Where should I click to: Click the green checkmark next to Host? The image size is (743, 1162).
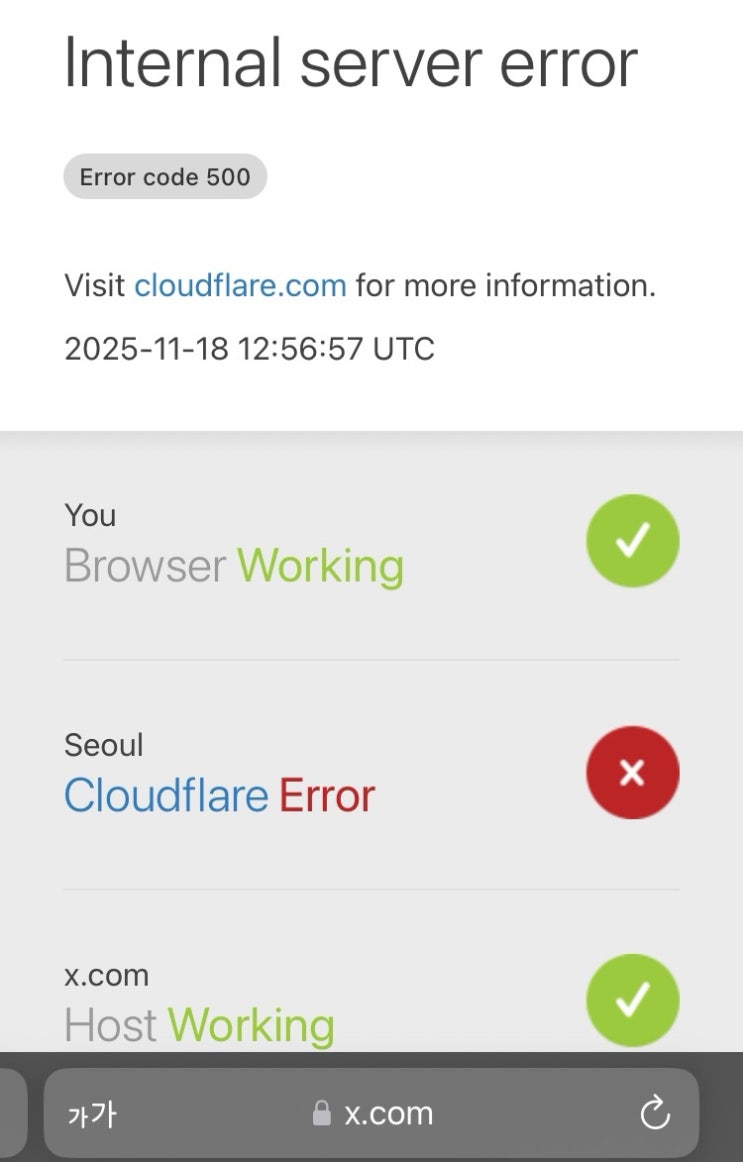[x=633, y=1000]
